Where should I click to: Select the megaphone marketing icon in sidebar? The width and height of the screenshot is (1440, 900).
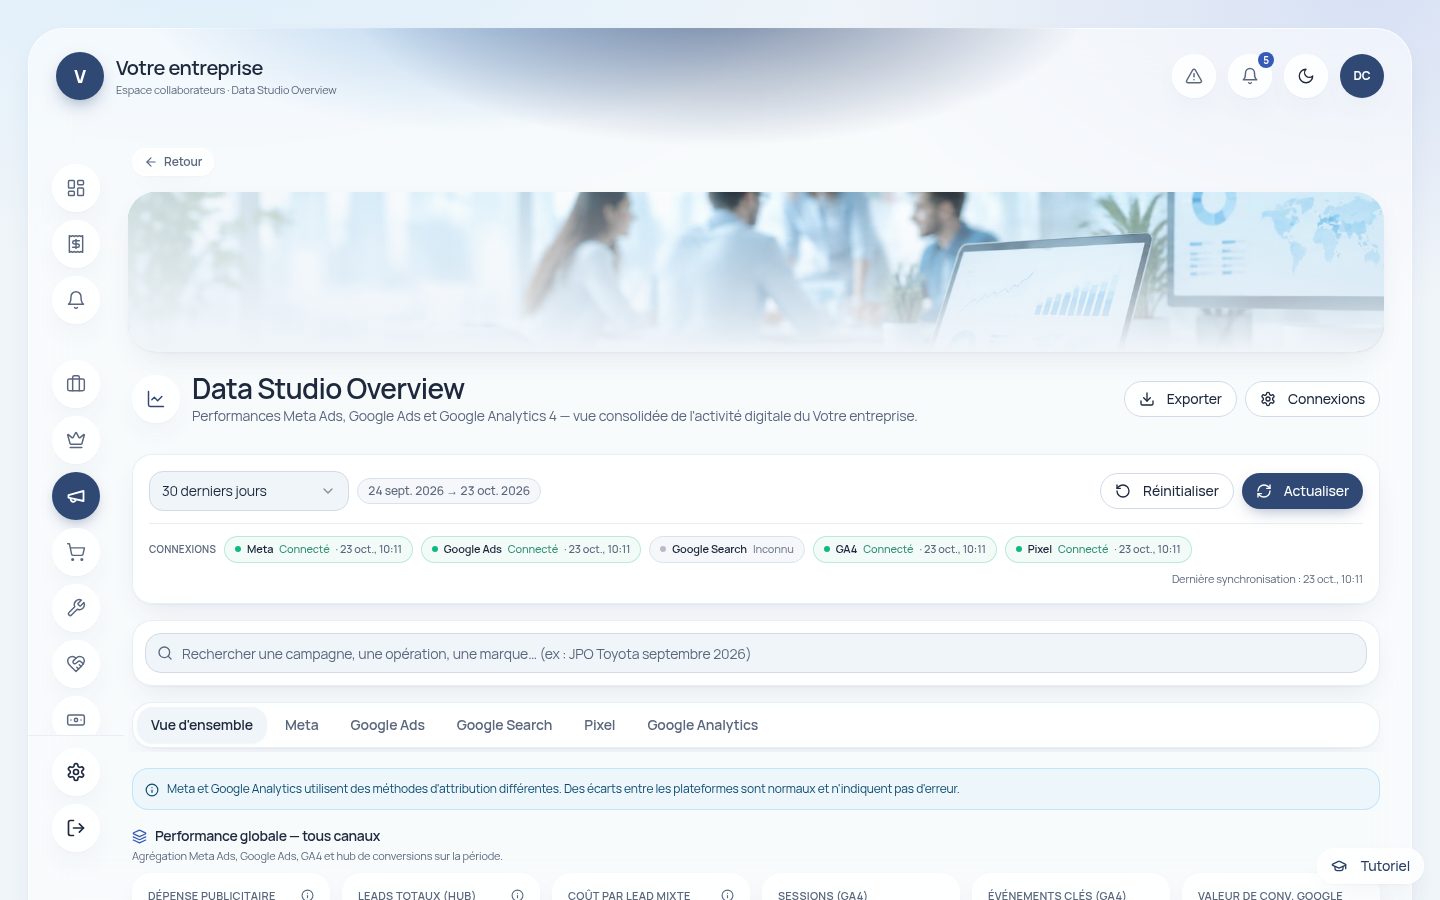click(x=76, y=496)
